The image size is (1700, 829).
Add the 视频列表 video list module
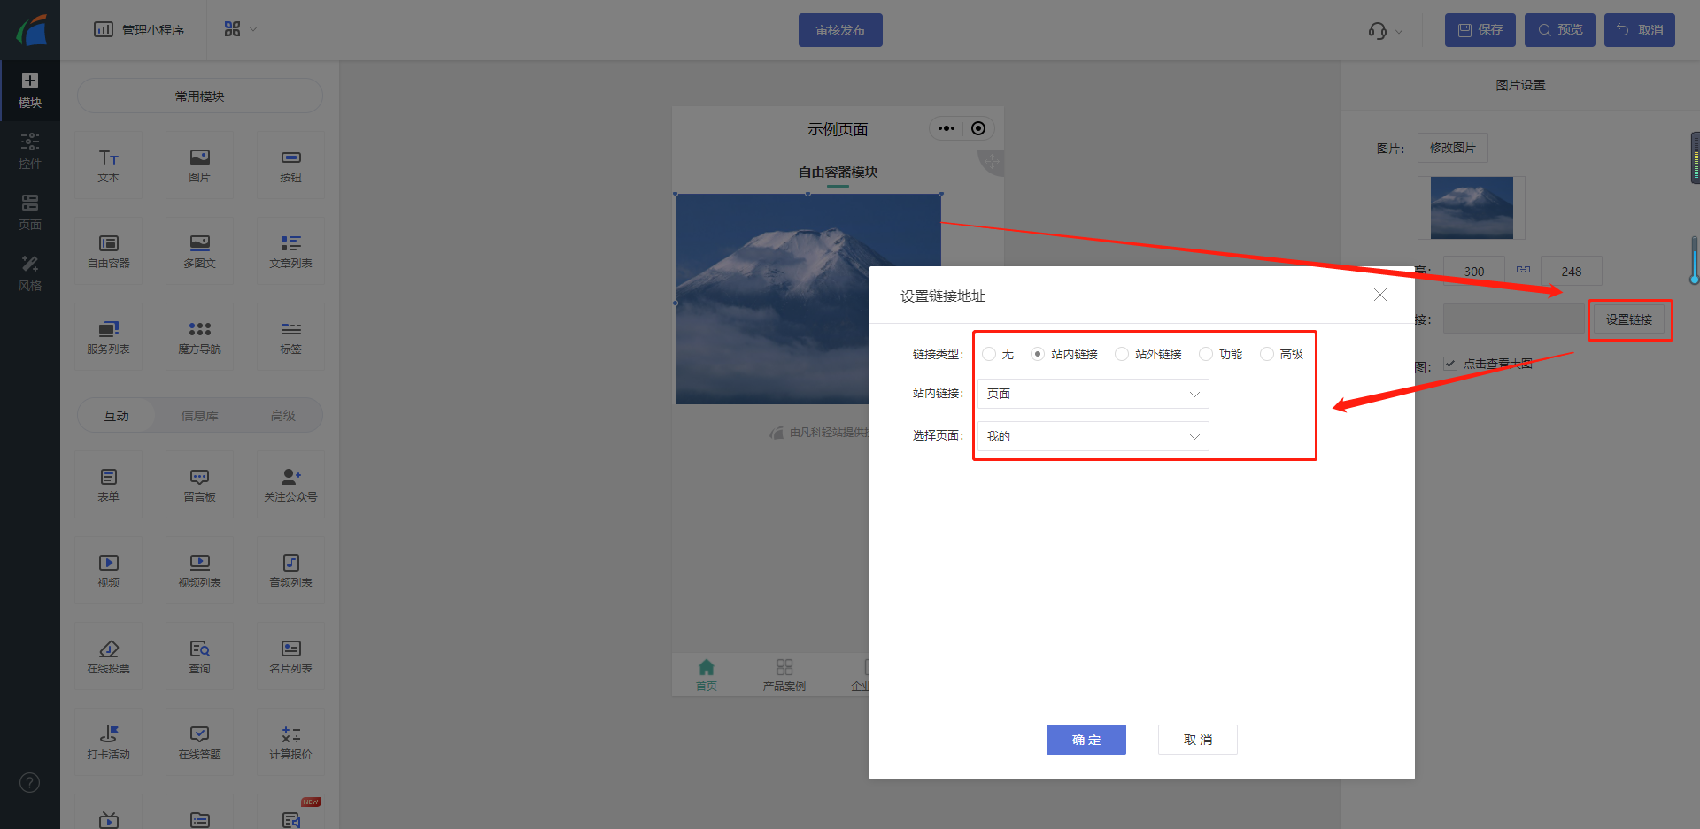[x=199, y=570]
